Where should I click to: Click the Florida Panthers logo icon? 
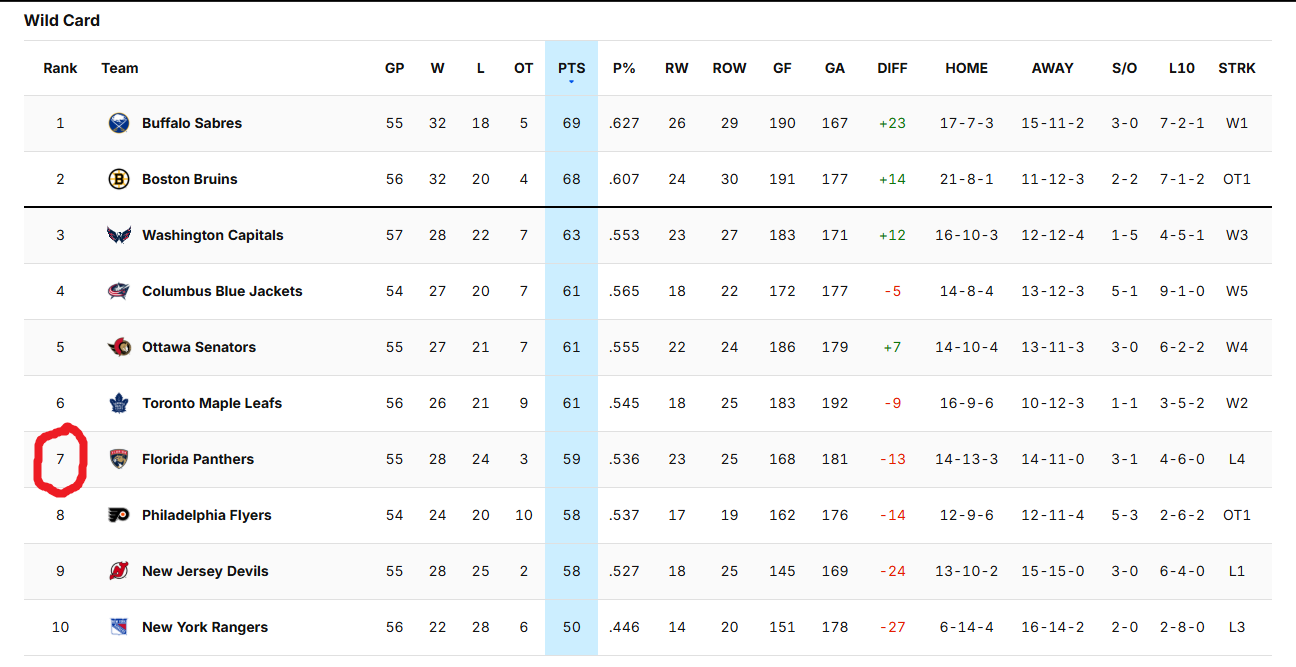pyautogui.click(x=119, y=459)
